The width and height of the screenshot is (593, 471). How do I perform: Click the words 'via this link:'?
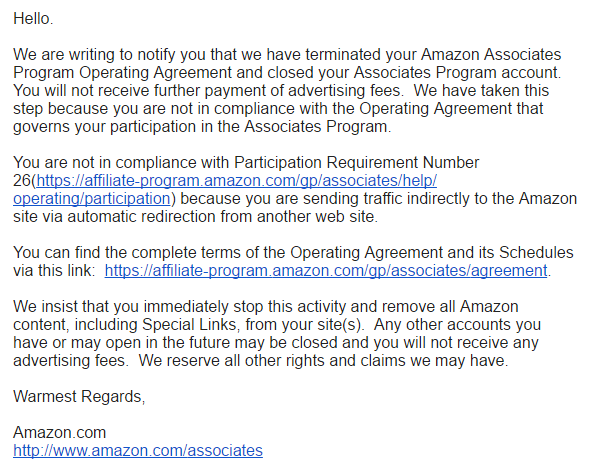click(54, 270)
